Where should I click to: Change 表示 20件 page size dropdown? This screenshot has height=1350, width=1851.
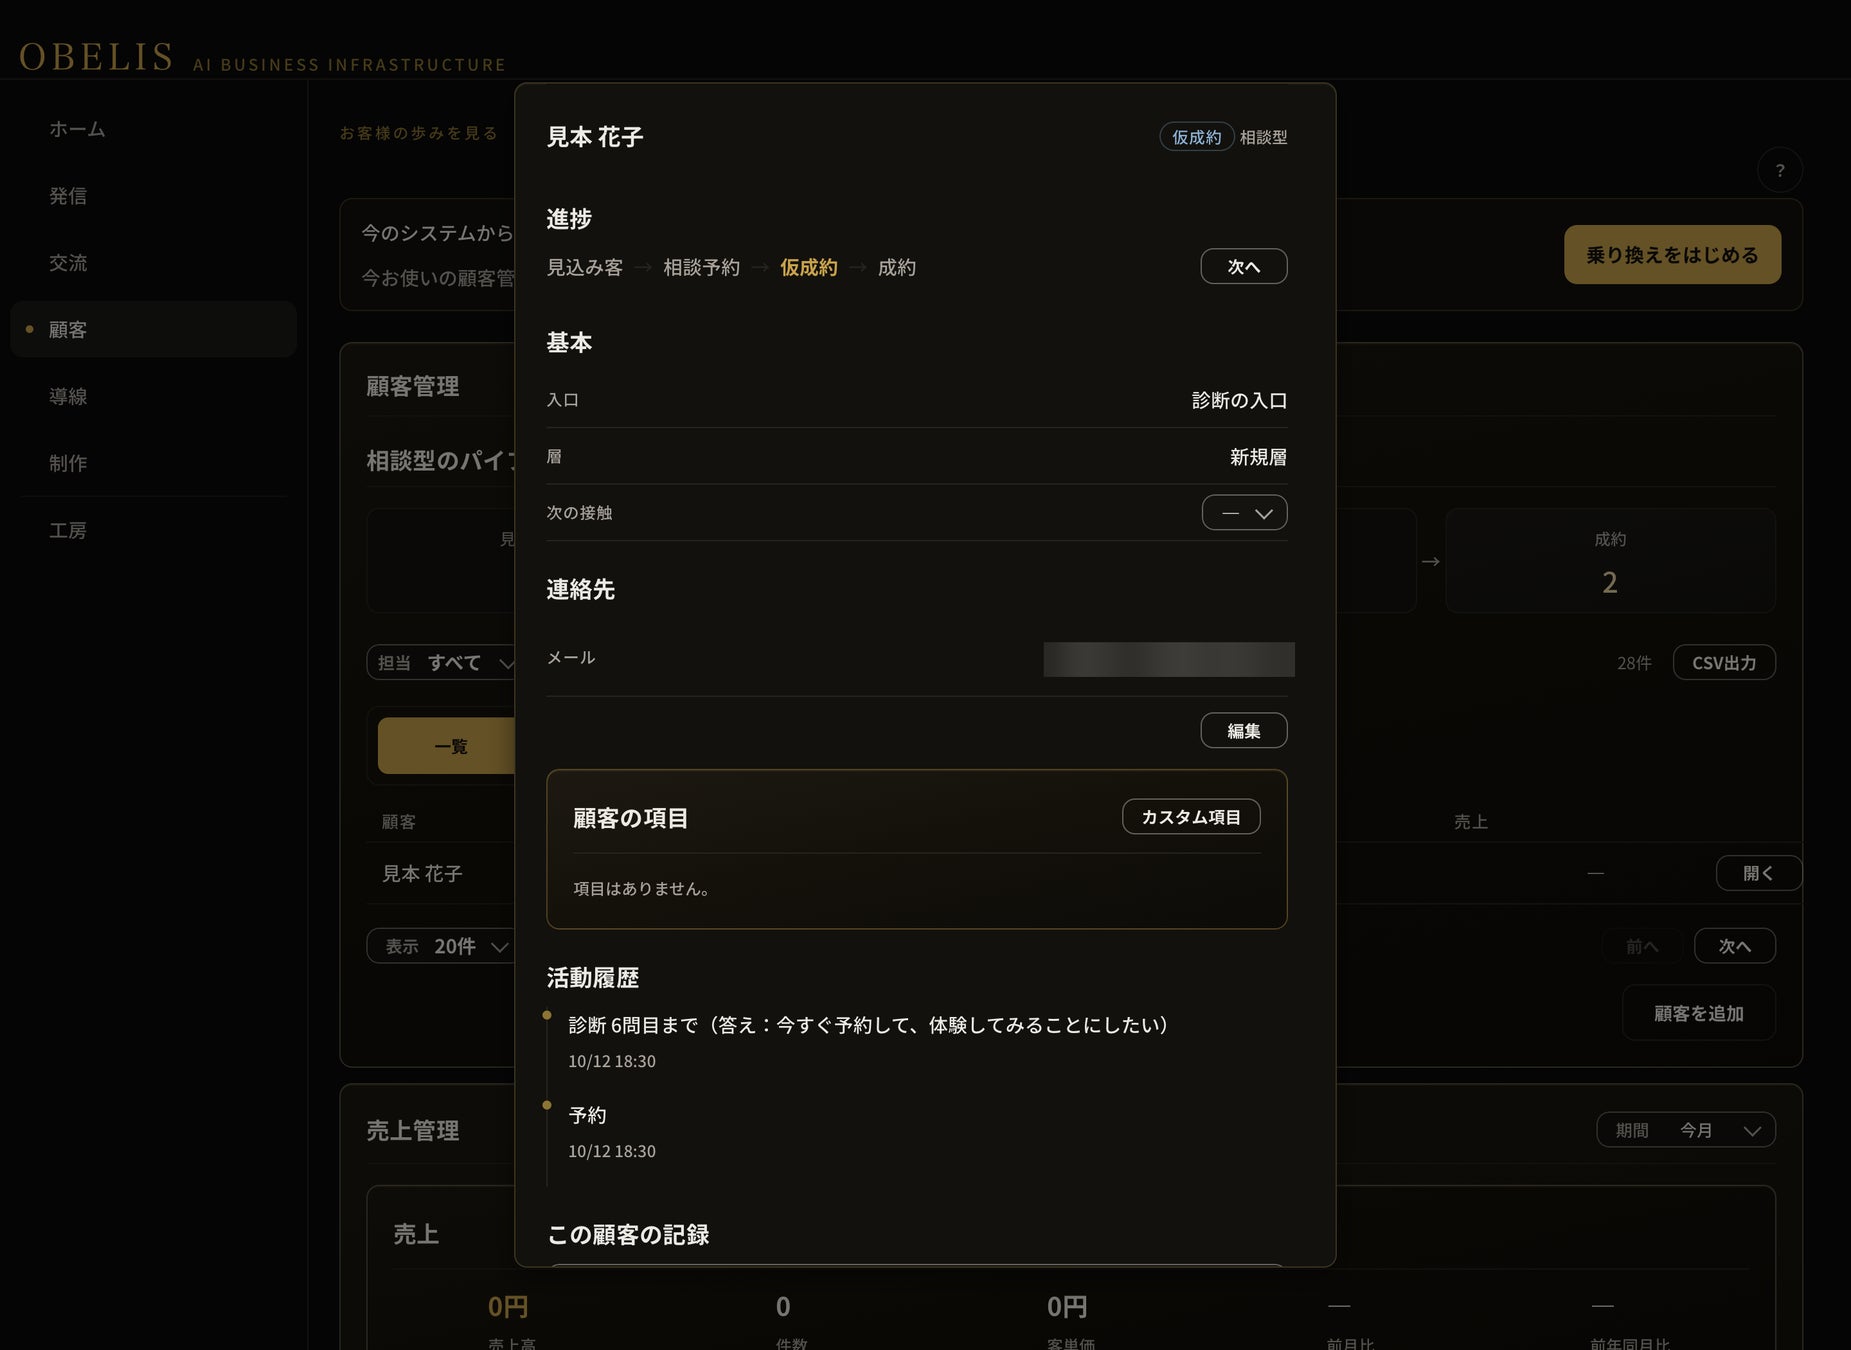[x=440, y=946]
